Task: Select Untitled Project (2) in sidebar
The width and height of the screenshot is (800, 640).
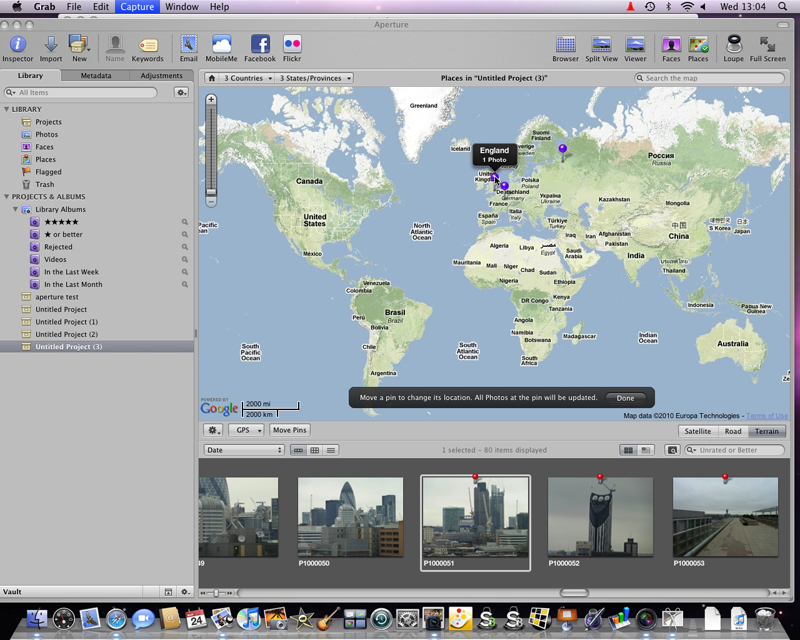Action: click(66, 334)
